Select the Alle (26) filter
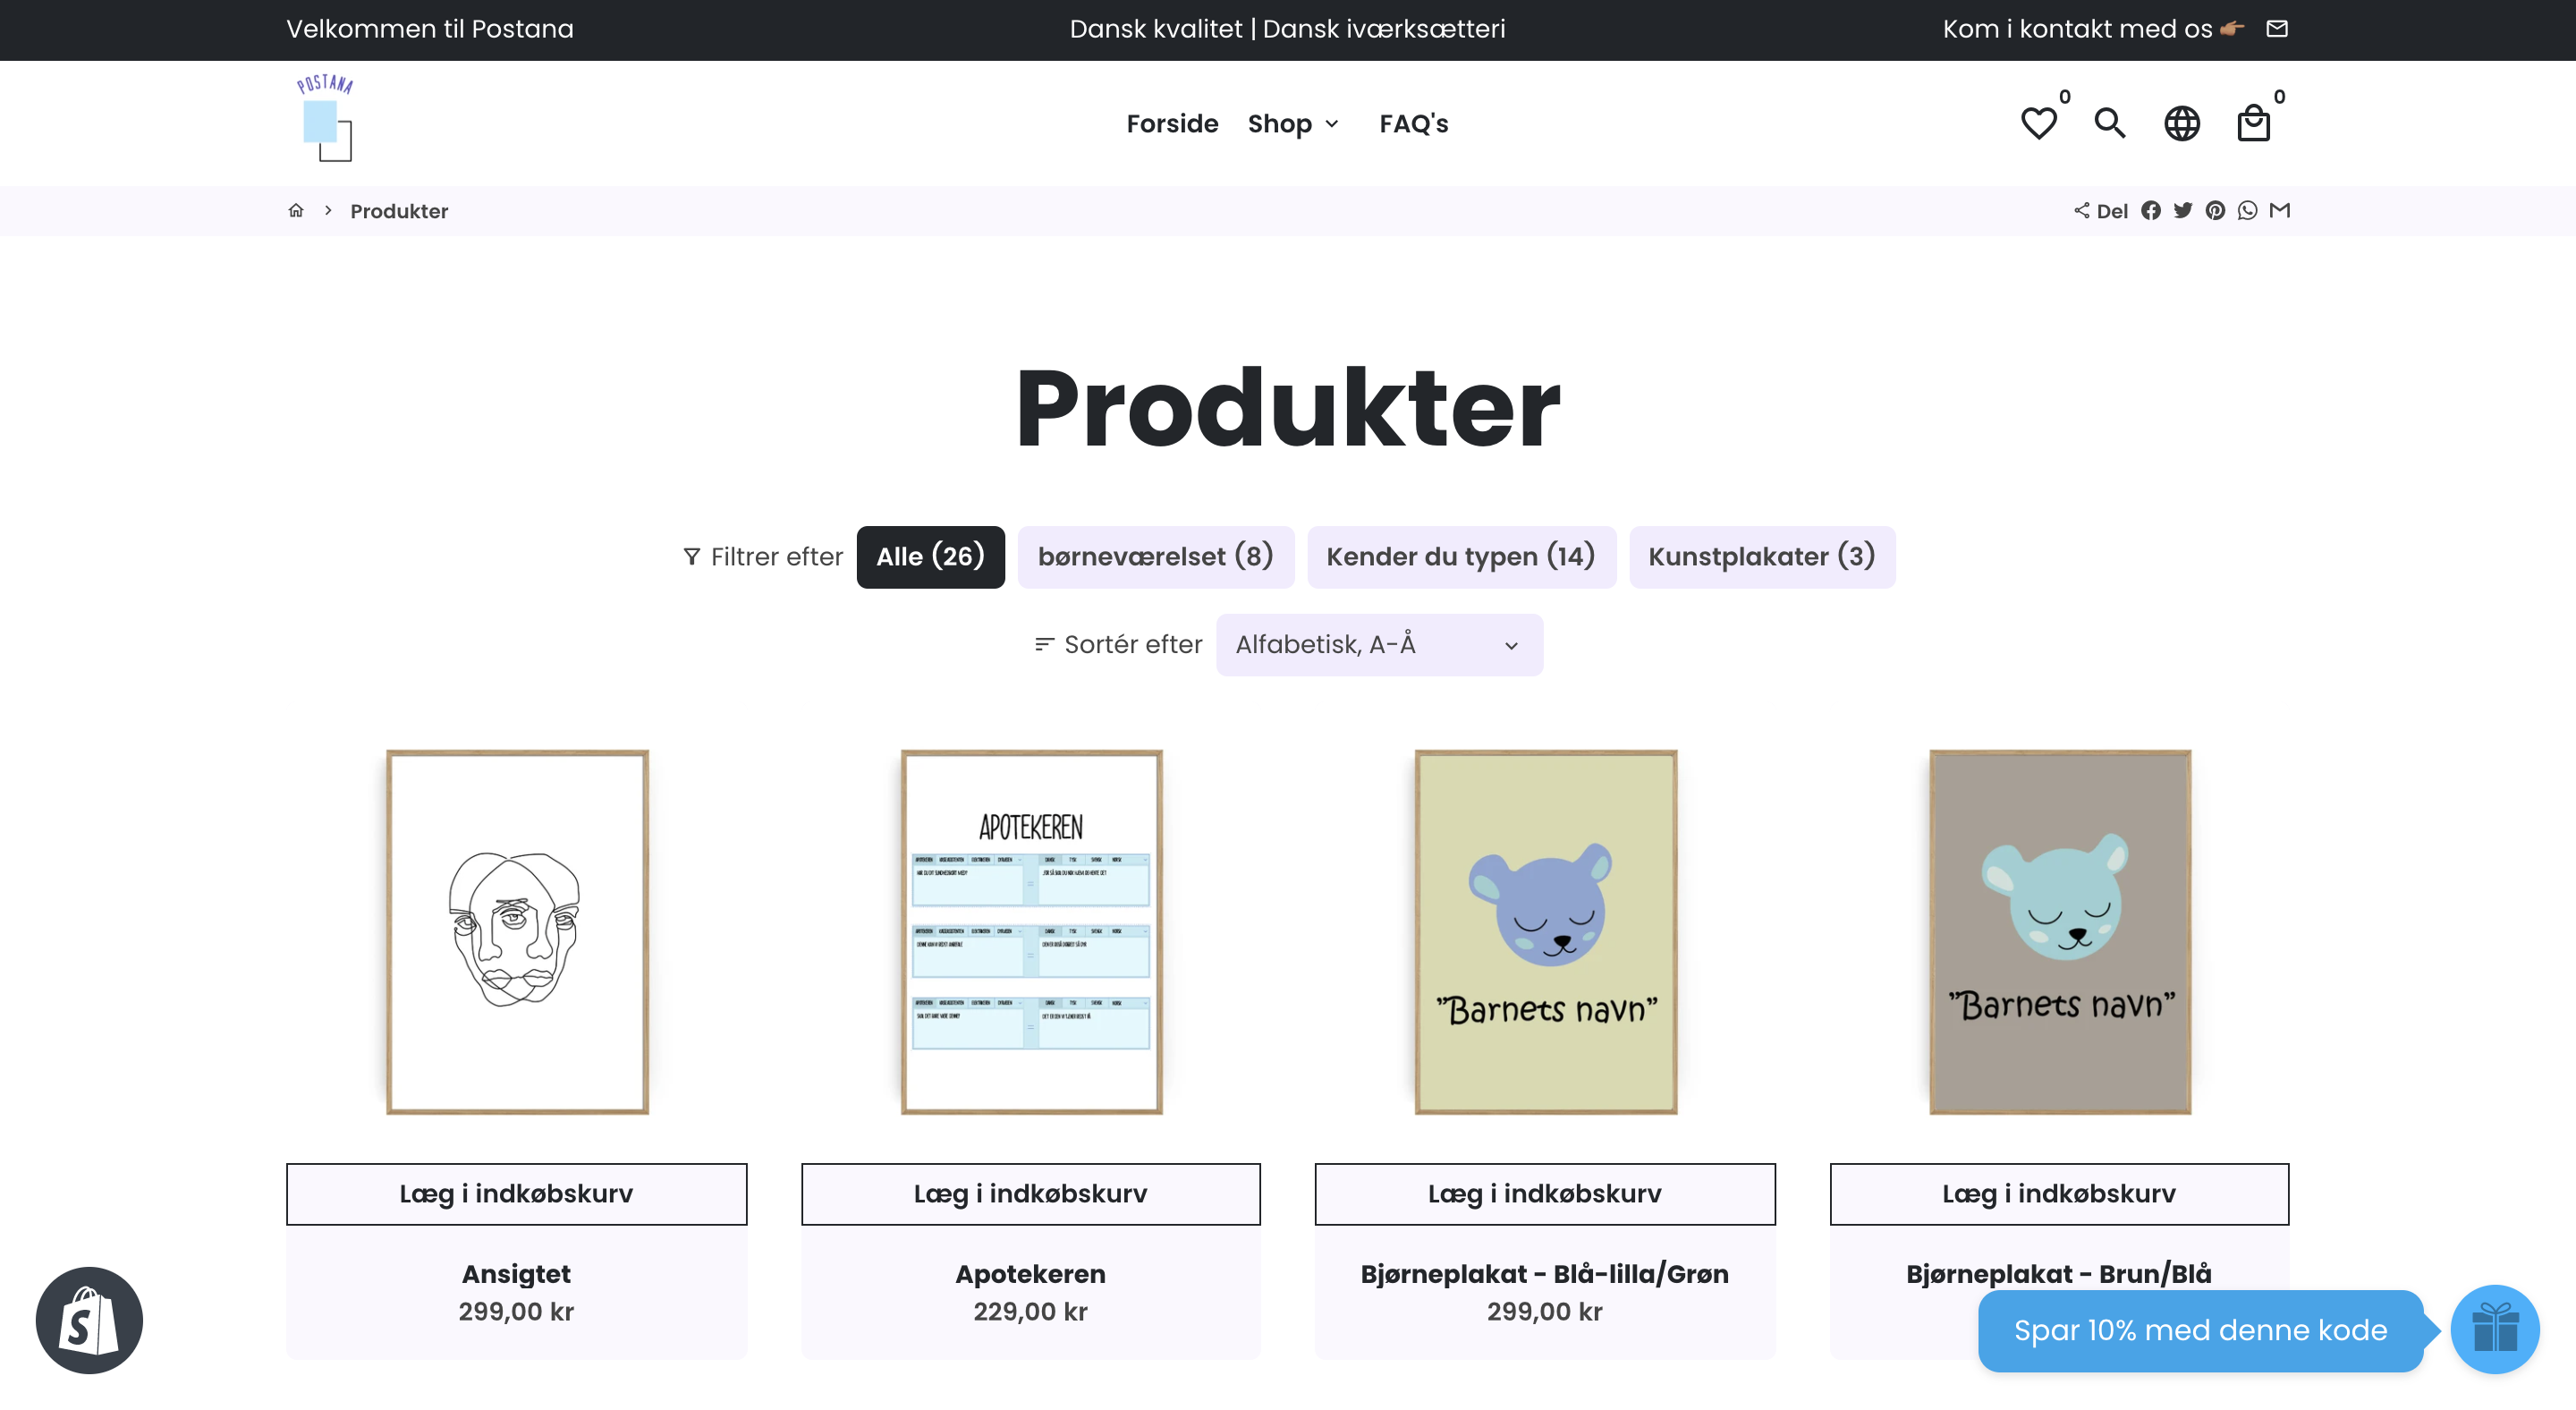This screenshot has height=1410, width=2576. [930, 557]
